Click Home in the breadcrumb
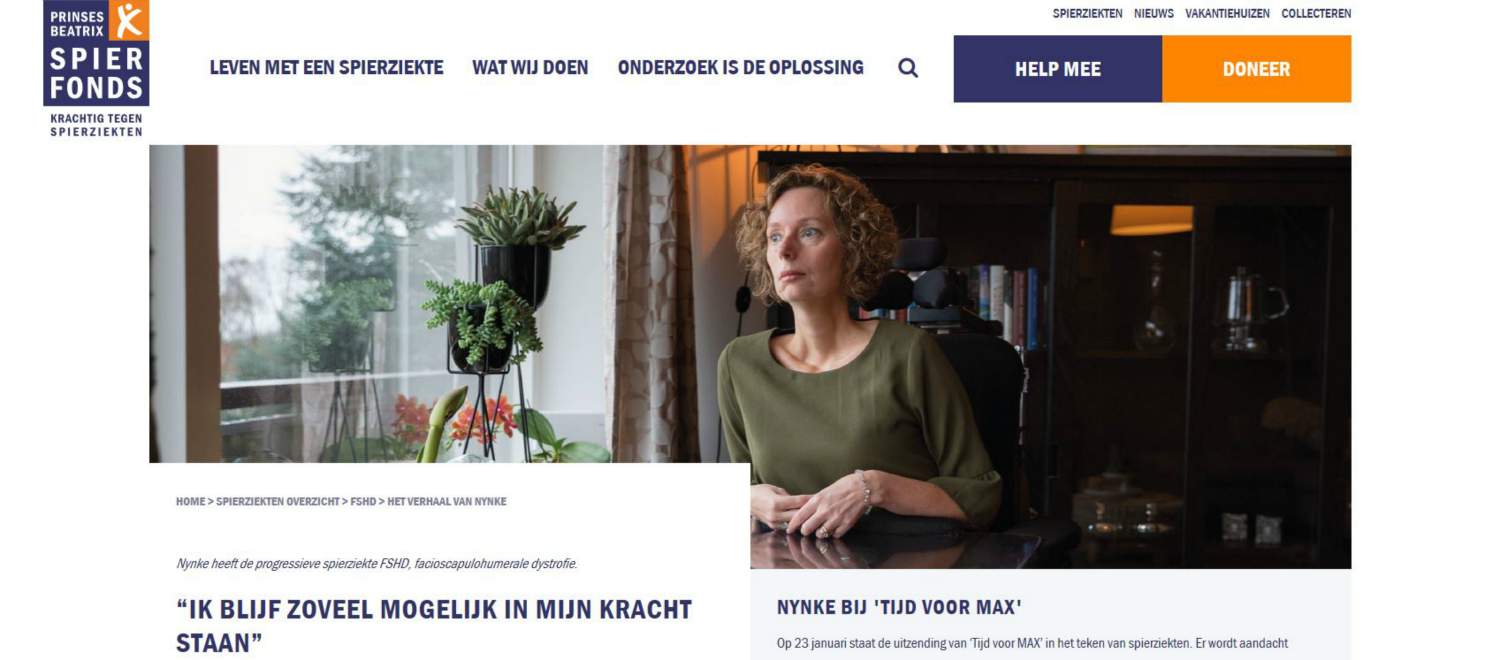Image resolution: width=1500 pixels, height=660 pixels. pyautogui.click(x=190, y=502)
